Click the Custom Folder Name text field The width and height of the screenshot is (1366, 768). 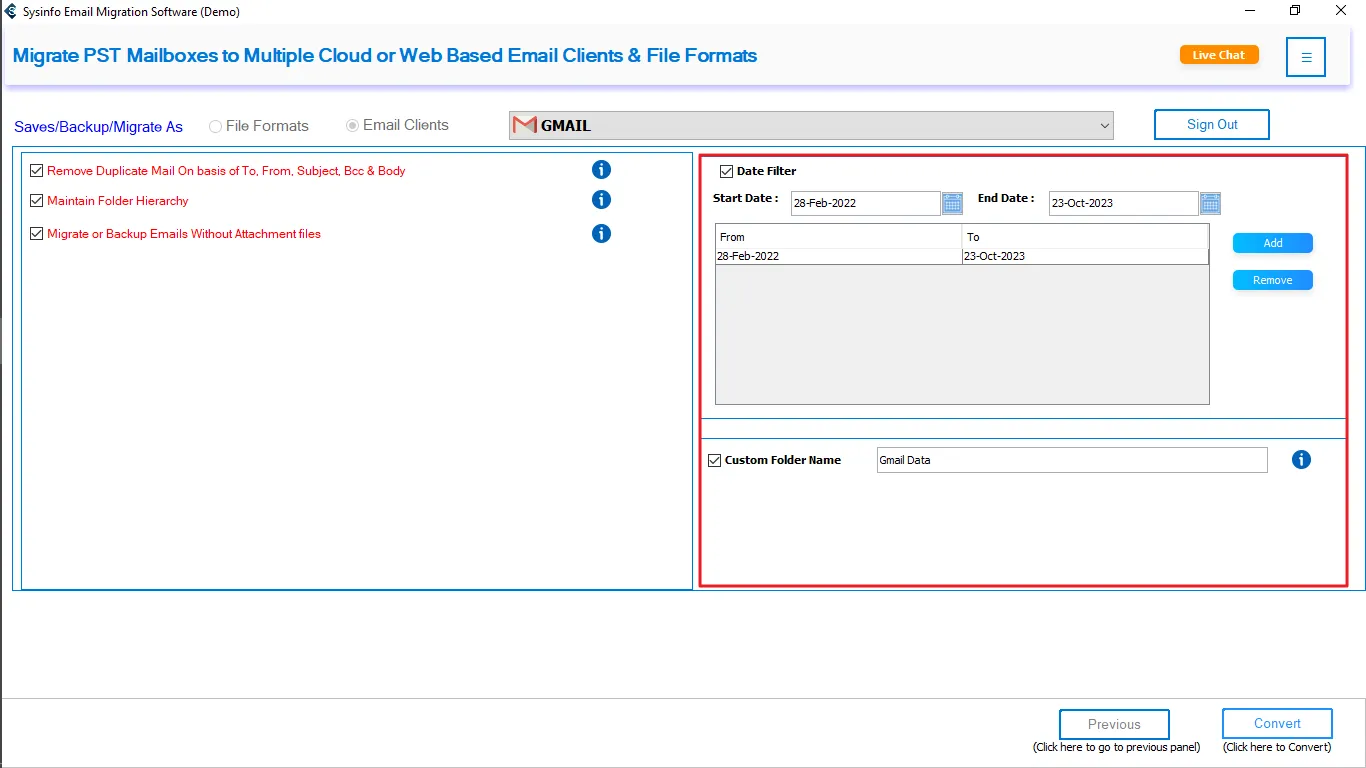pyautogui.click(x=1071, y=460)
